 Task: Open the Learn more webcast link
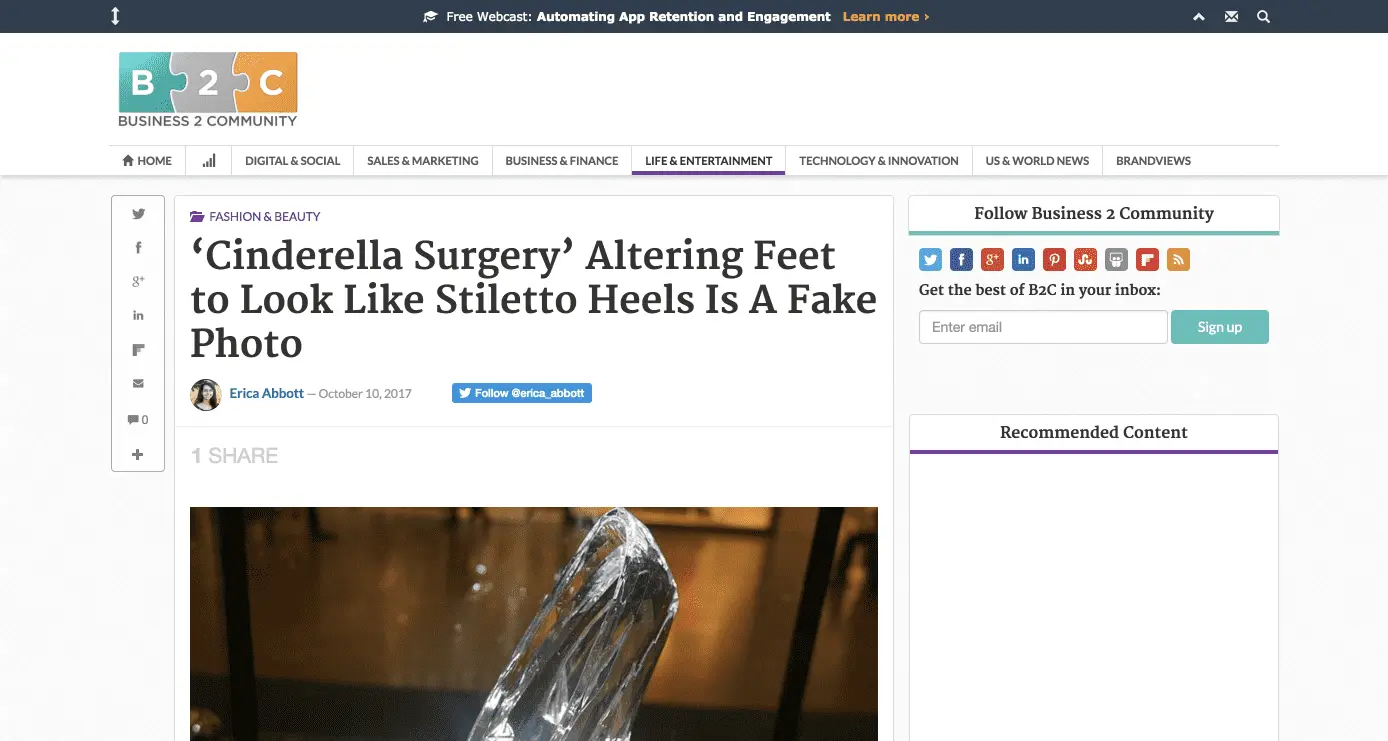coord(886,17)
